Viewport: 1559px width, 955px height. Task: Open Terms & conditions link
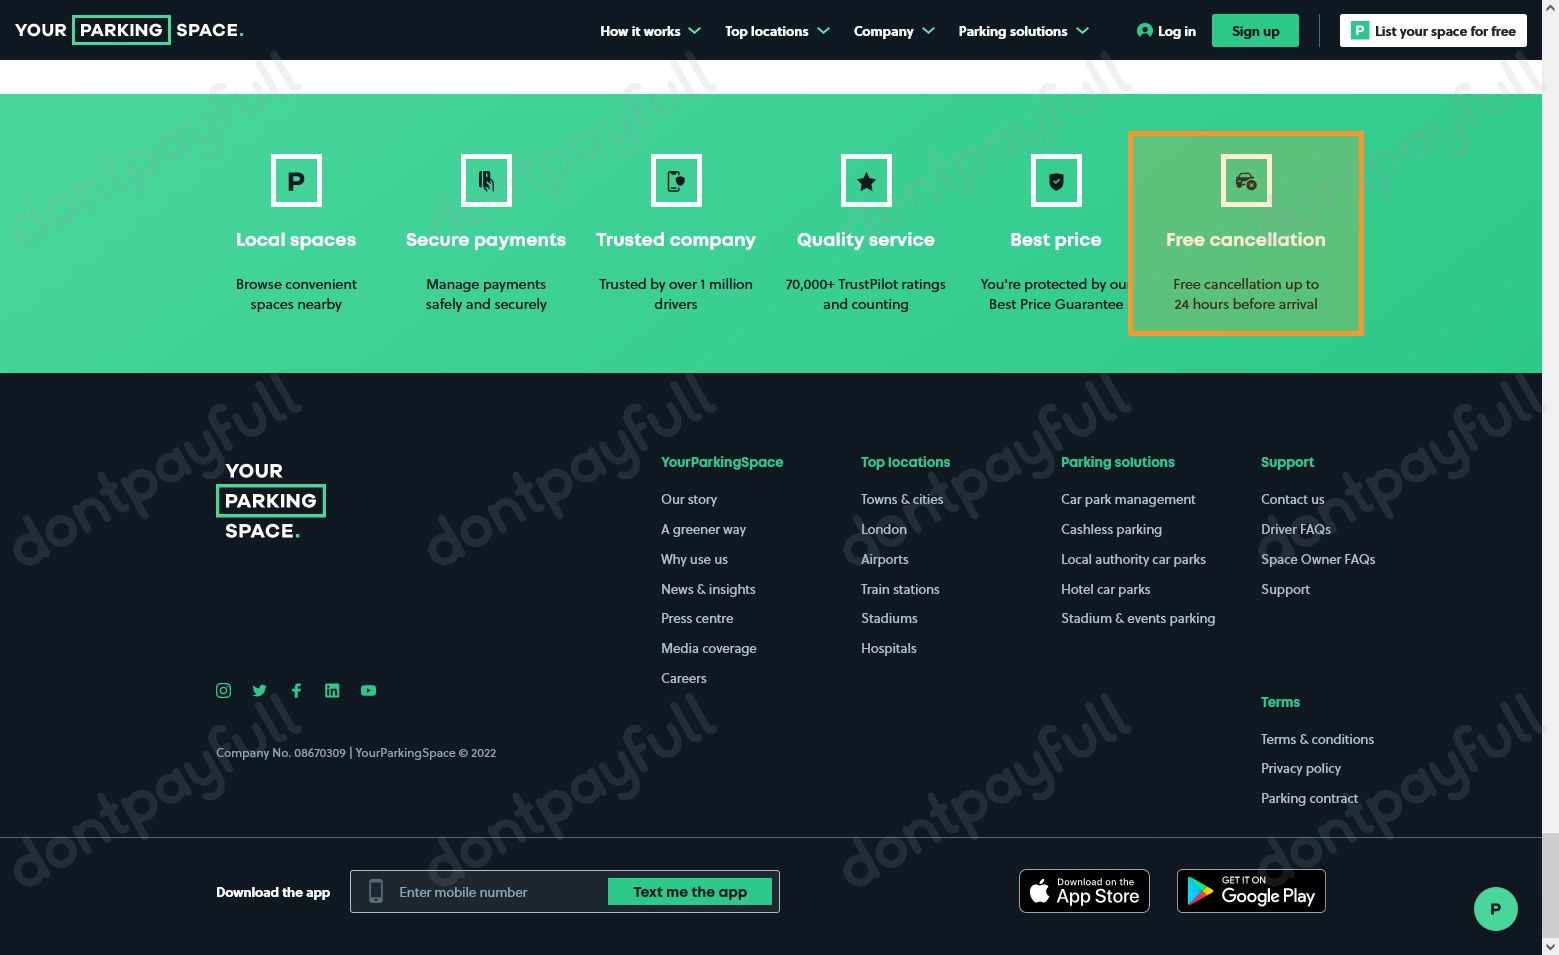(1317, 739)
